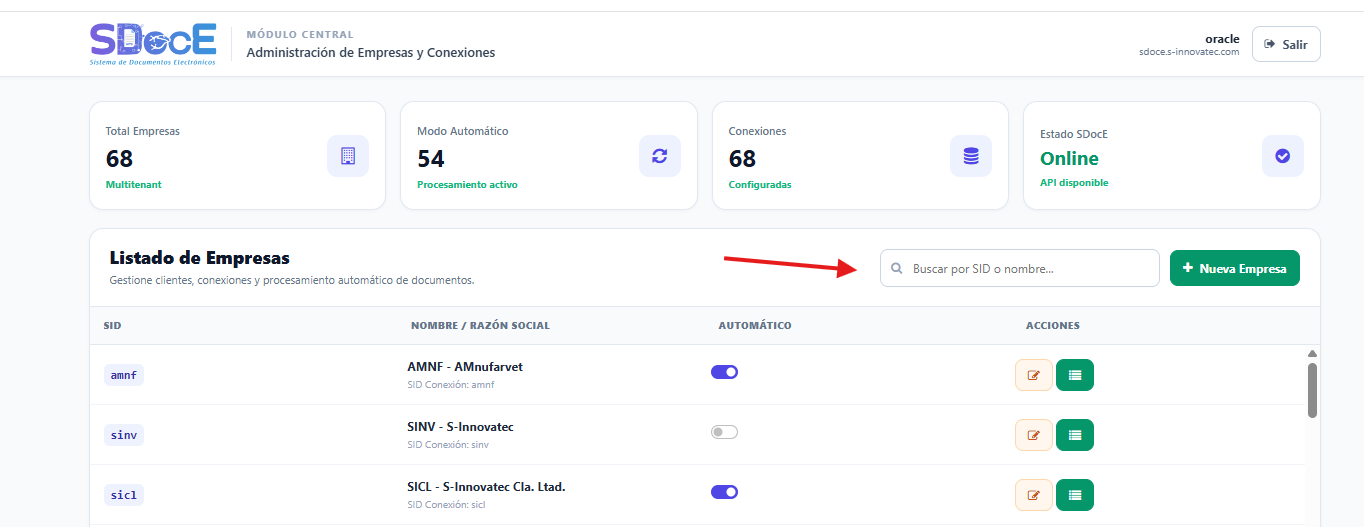Click the sinv SID badge

(x=124, y=435)
